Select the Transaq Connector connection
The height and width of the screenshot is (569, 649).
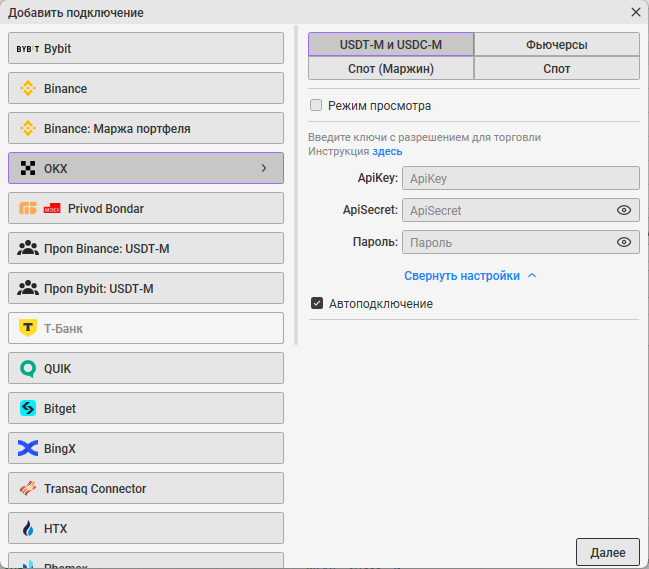click(x=146, y=488)
